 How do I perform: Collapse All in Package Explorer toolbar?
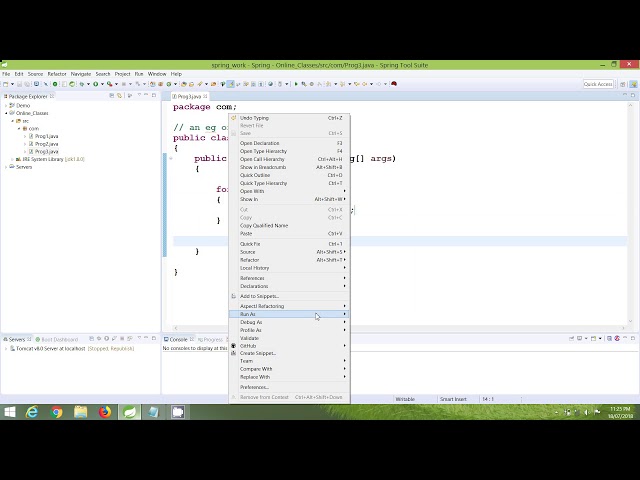coord(111,96)
